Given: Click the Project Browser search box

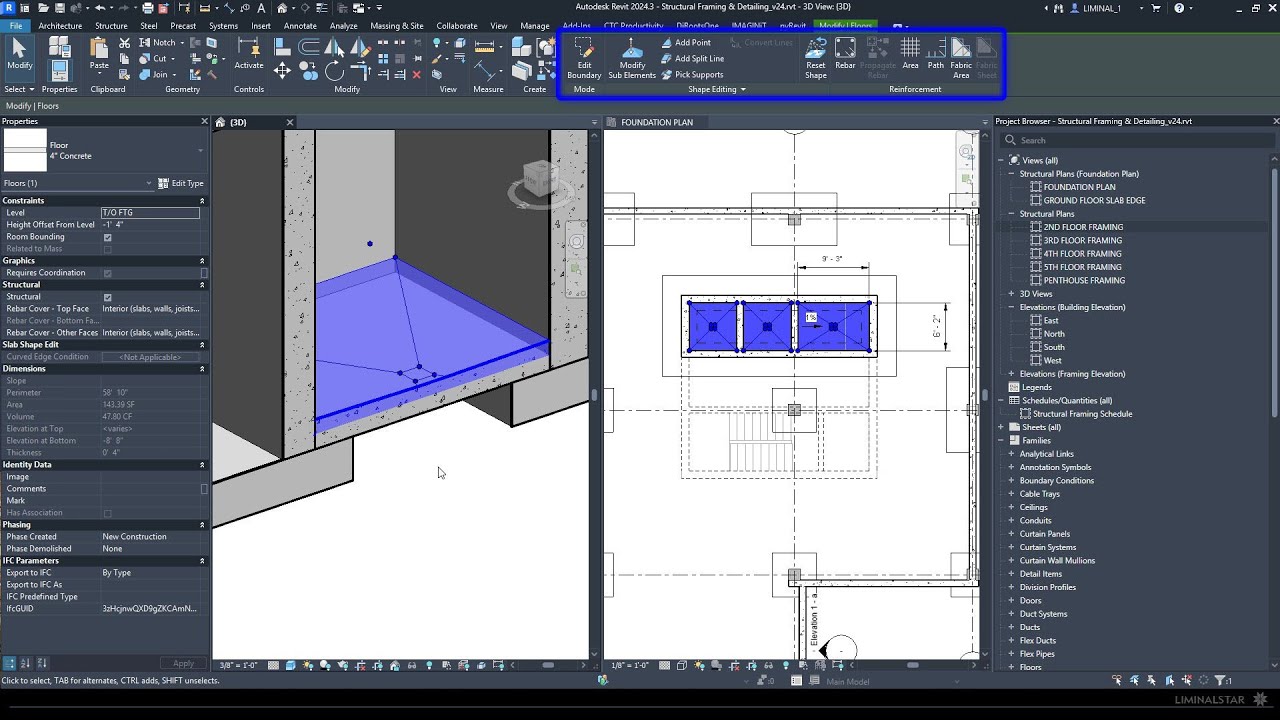Looking at the screenshot, I should point(1136,140).
